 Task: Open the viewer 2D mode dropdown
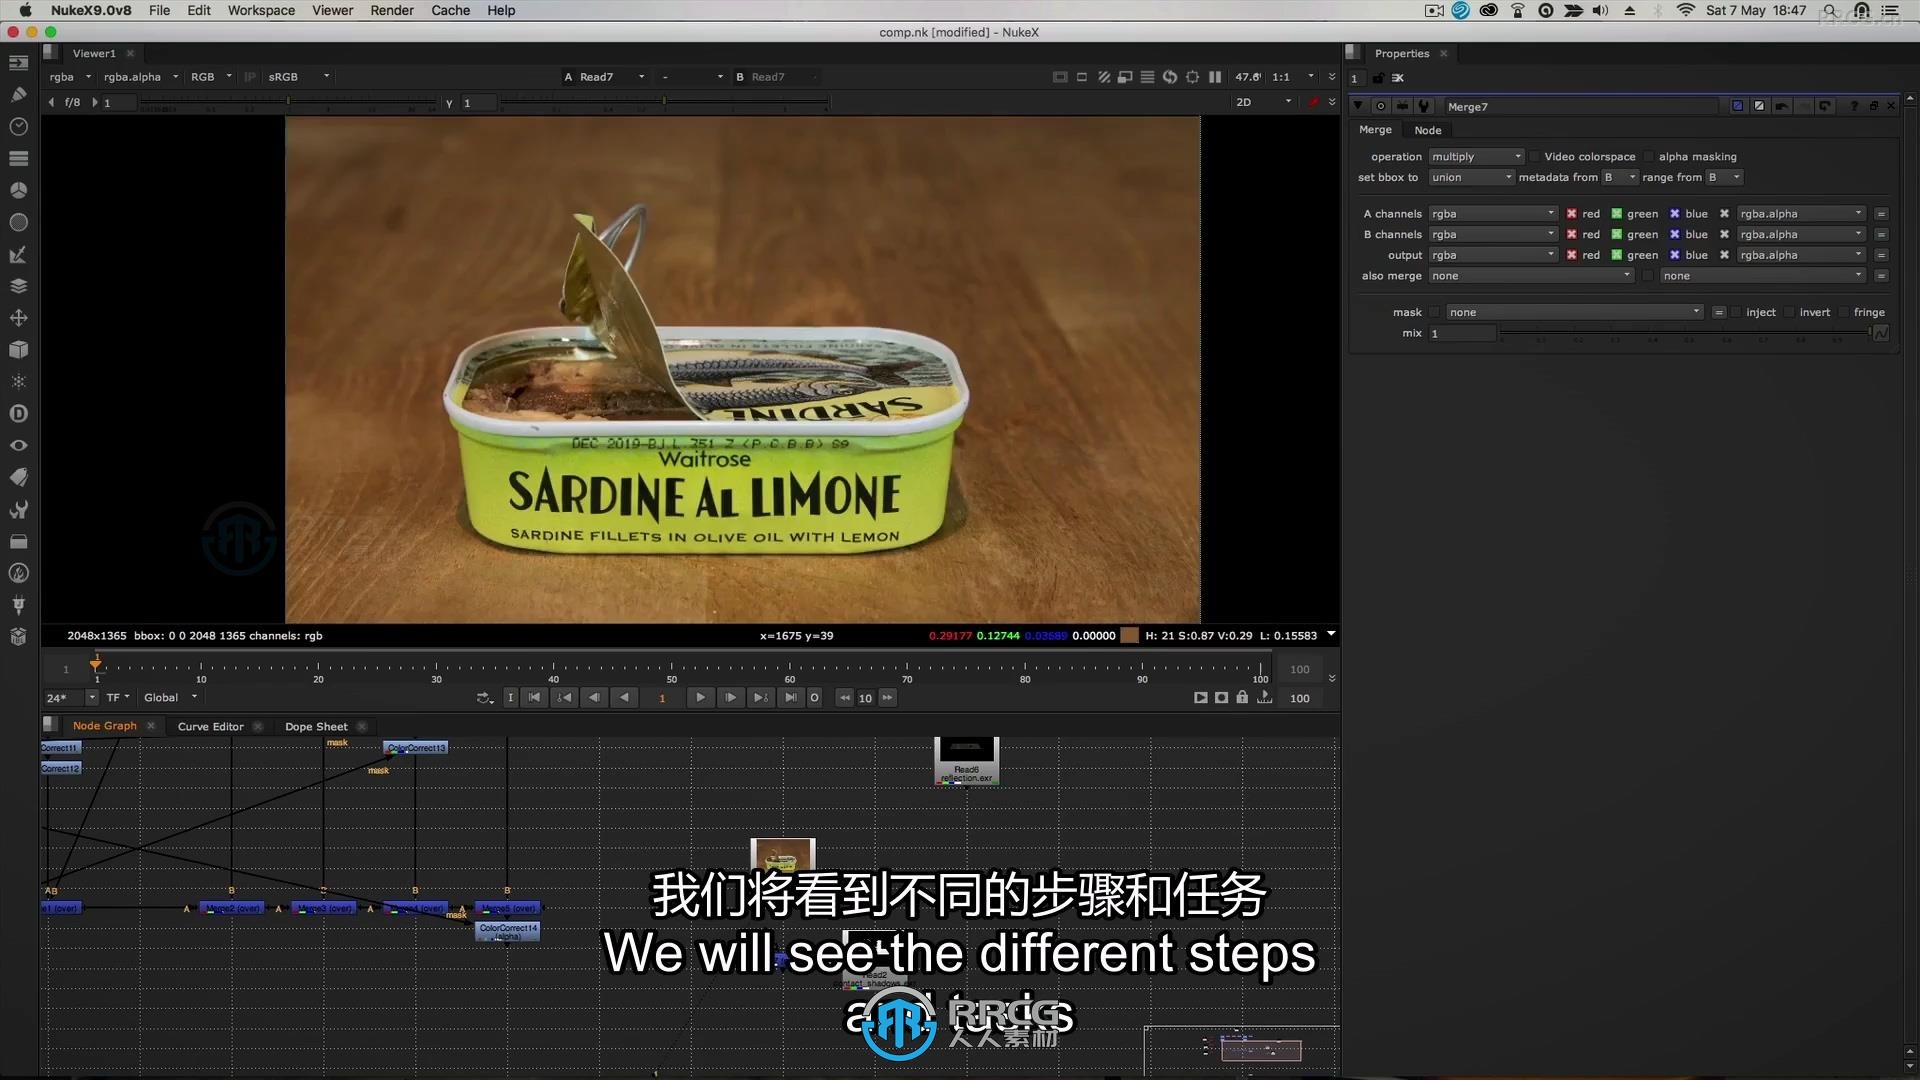[x=1264, y=102]
